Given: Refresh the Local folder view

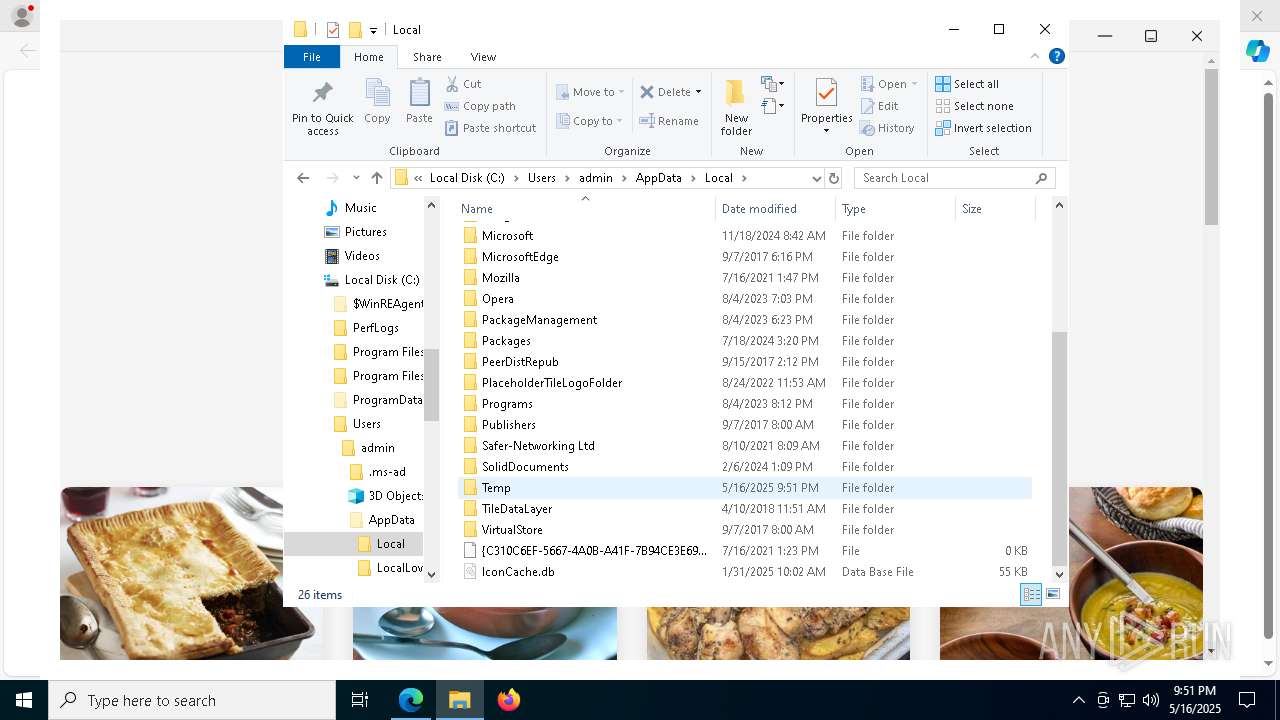Looking at the screenshot, I should tap(834, 178).
